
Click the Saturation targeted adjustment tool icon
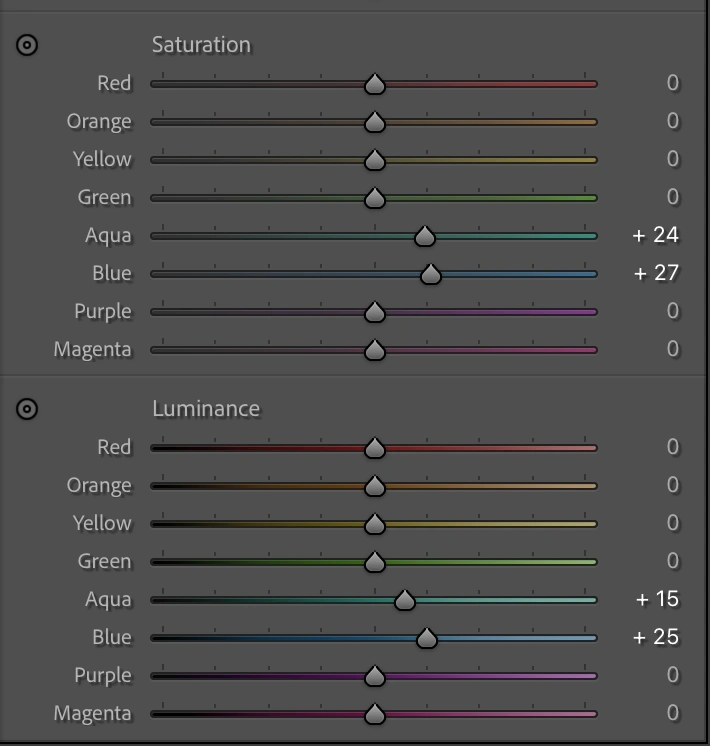(x=28, y=45)
